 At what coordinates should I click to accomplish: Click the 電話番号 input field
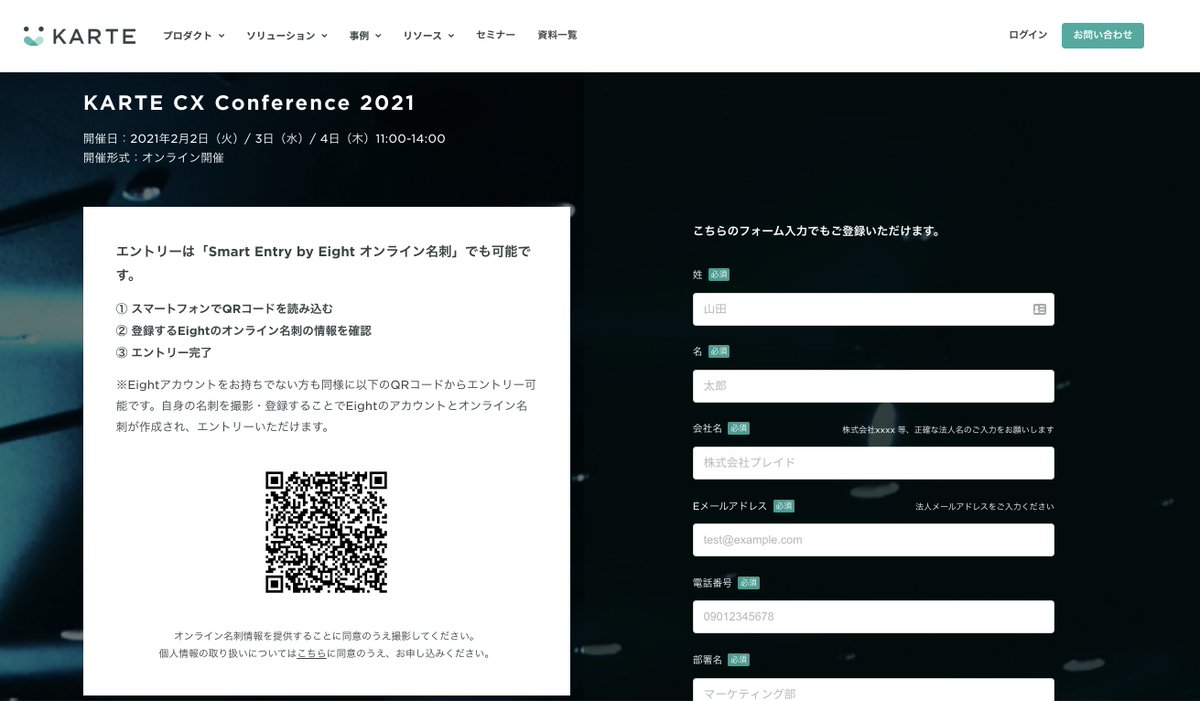tap(873, 617)
